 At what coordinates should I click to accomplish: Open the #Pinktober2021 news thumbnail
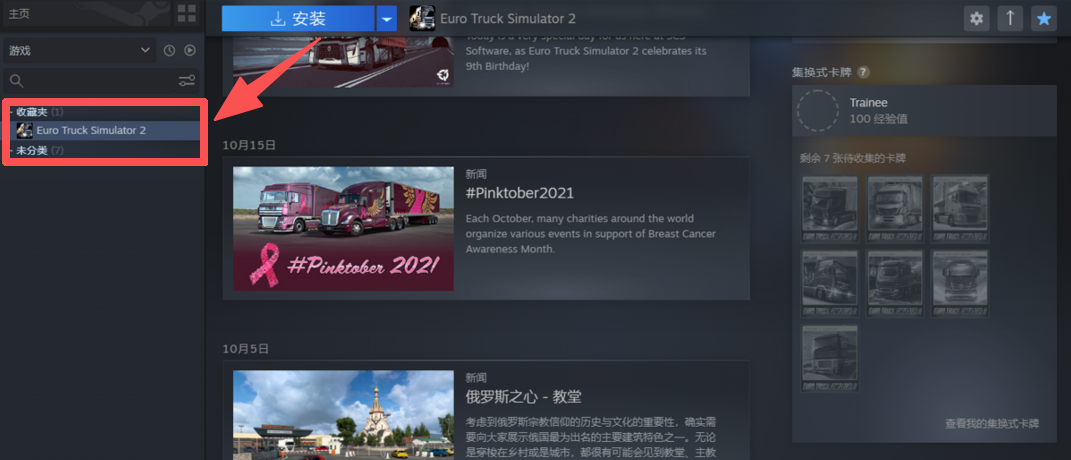pyautogui.click(x=344, y=229)
